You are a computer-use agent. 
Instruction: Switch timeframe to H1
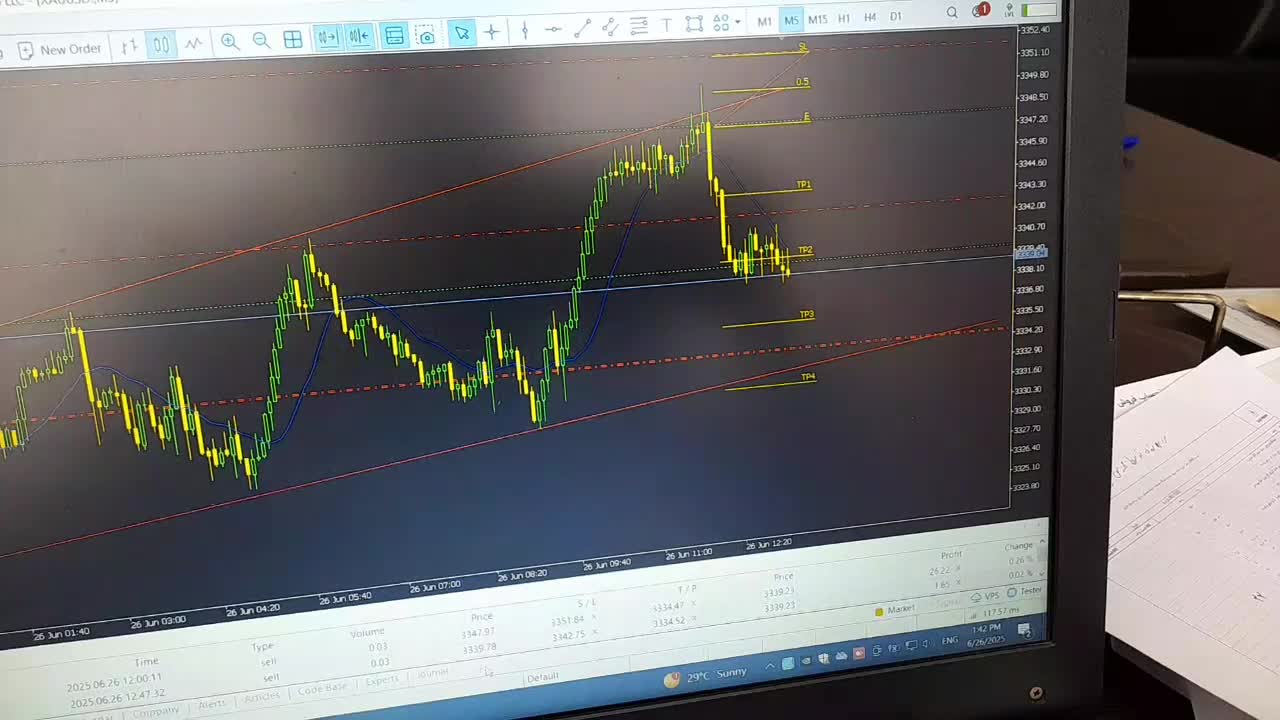(x=844, y=18)
